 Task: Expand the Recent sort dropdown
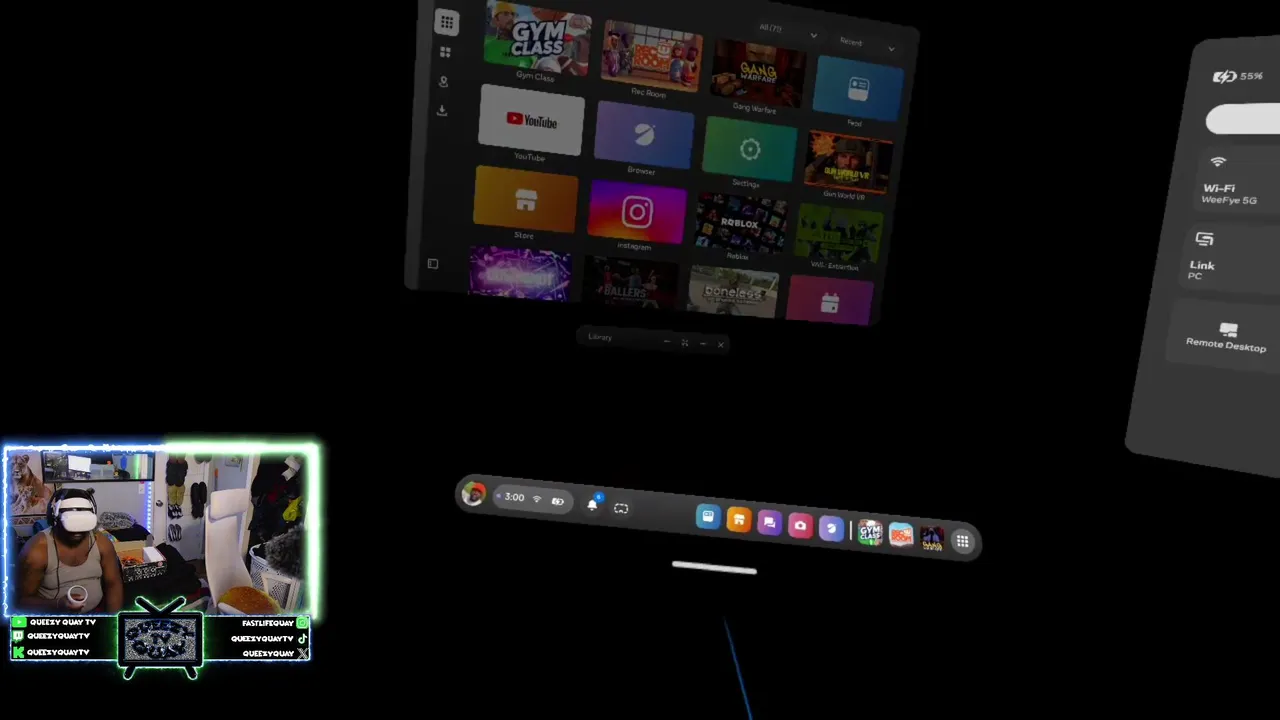point(867,44)
